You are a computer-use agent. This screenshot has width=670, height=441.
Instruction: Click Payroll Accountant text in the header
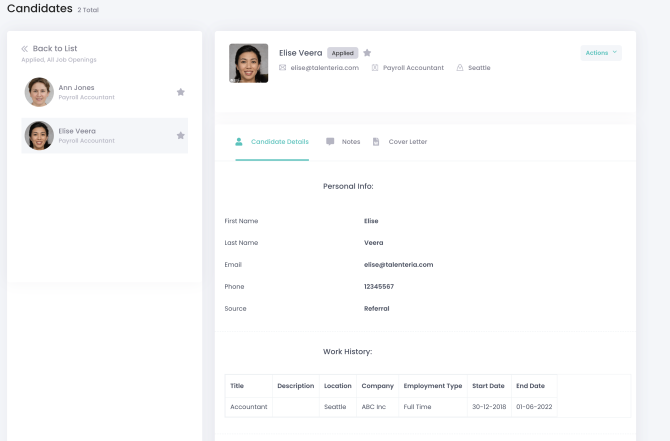(413, 68)
